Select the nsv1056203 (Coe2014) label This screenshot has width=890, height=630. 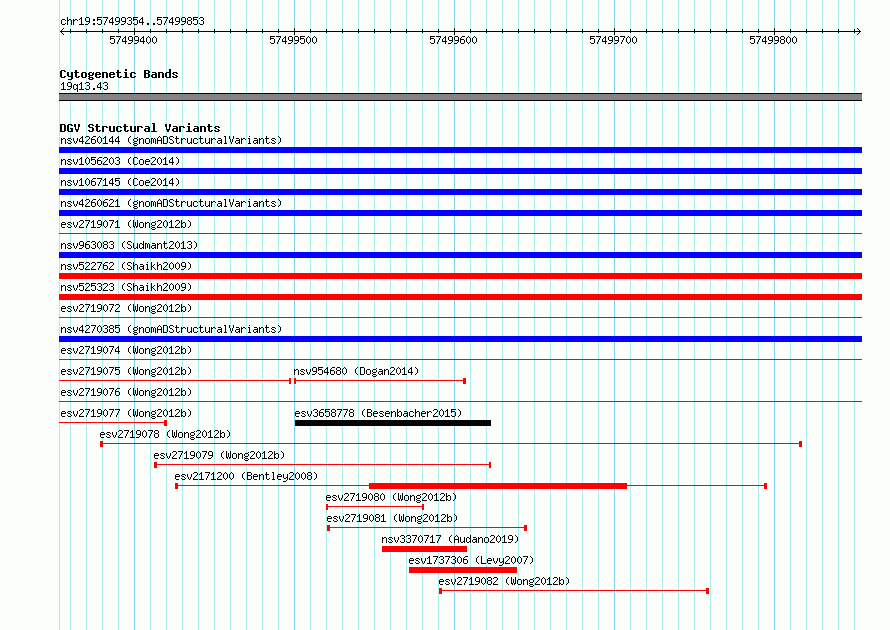point(120,161)
